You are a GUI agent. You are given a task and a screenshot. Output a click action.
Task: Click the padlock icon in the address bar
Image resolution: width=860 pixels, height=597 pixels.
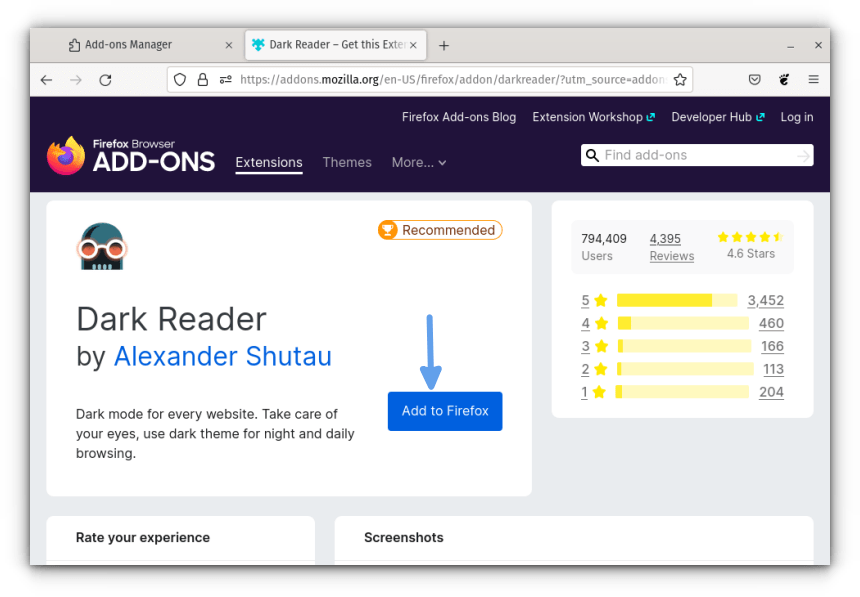201,79
